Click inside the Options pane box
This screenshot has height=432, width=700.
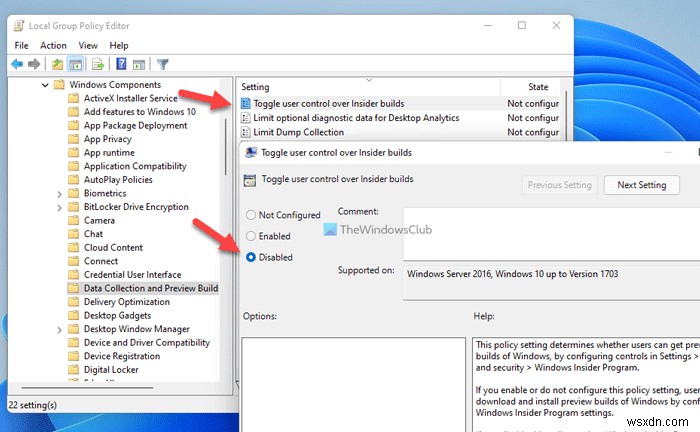pyautogui.click(x=353, y=385)
